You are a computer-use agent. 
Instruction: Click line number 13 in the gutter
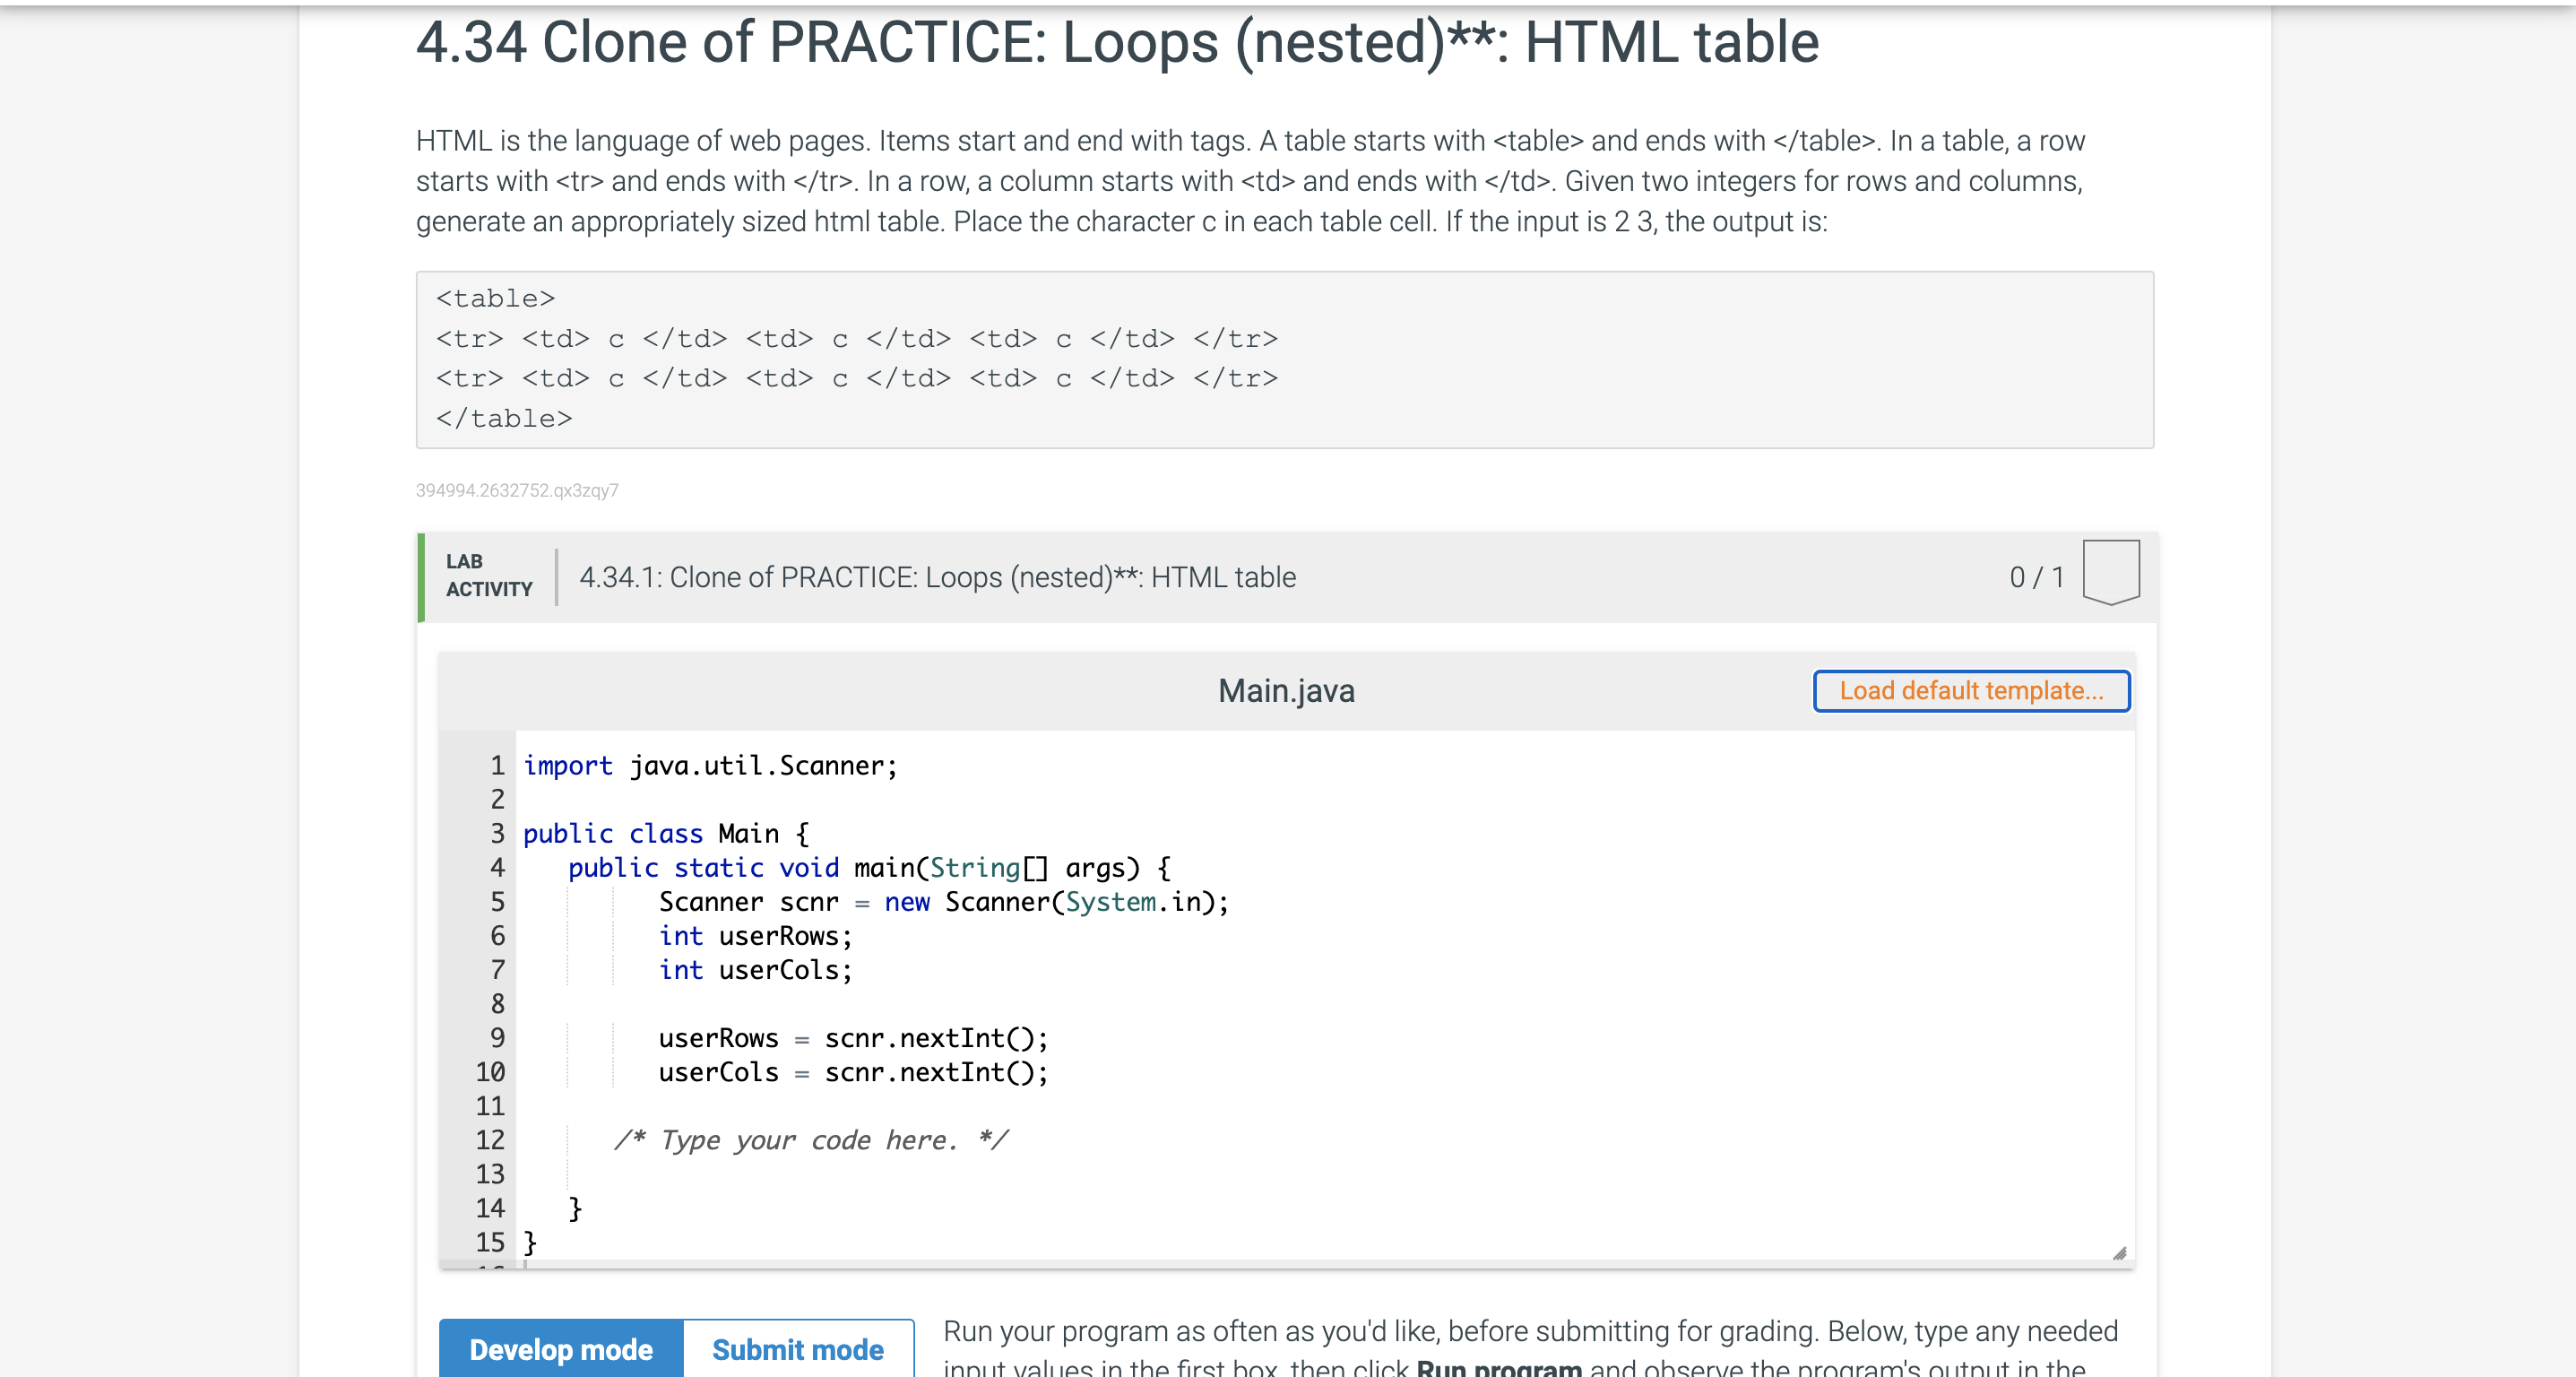pos(490,1174)
